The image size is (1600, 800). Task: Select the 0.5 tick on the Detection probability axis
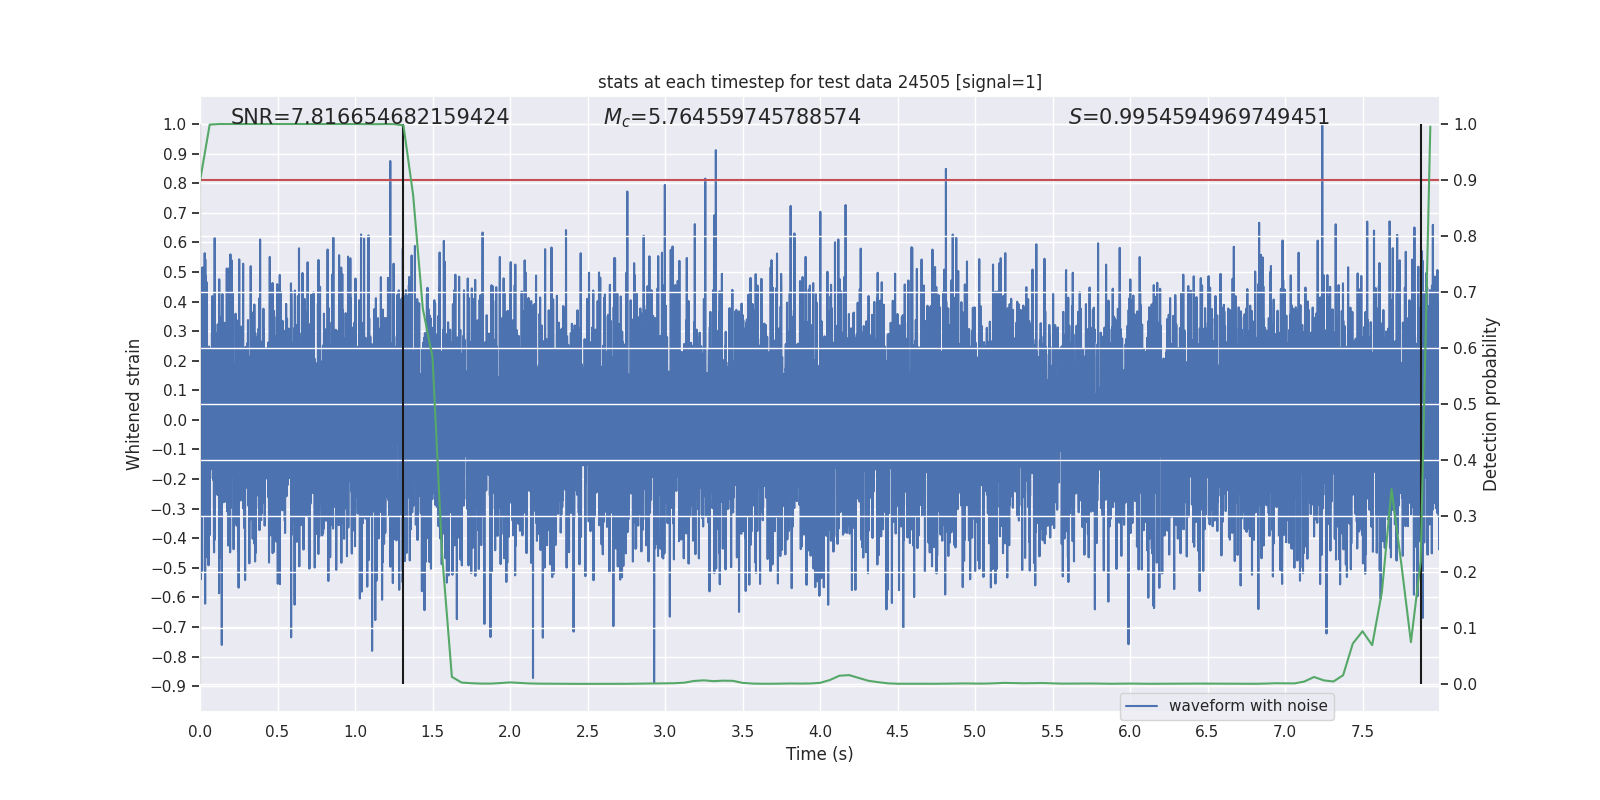click(x=1465, y=405)
